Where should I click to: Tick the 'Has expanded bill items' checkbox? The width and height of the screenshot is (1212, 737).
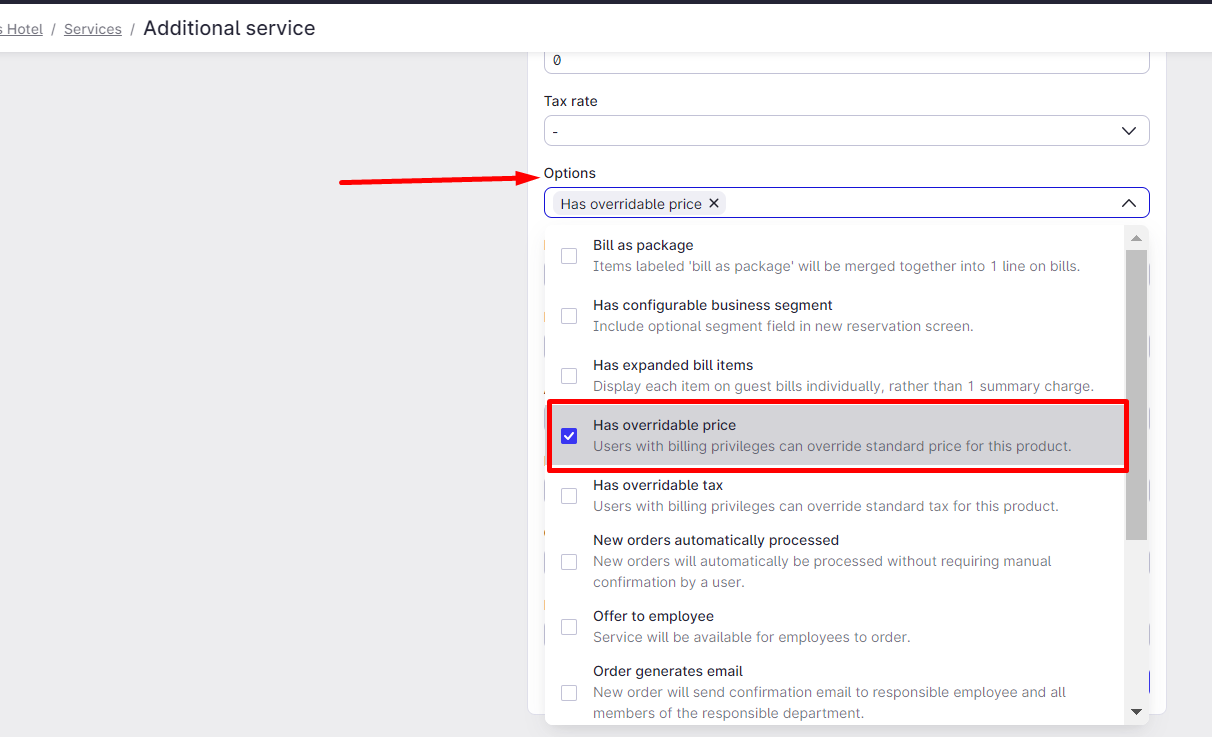tap(569, 376)
